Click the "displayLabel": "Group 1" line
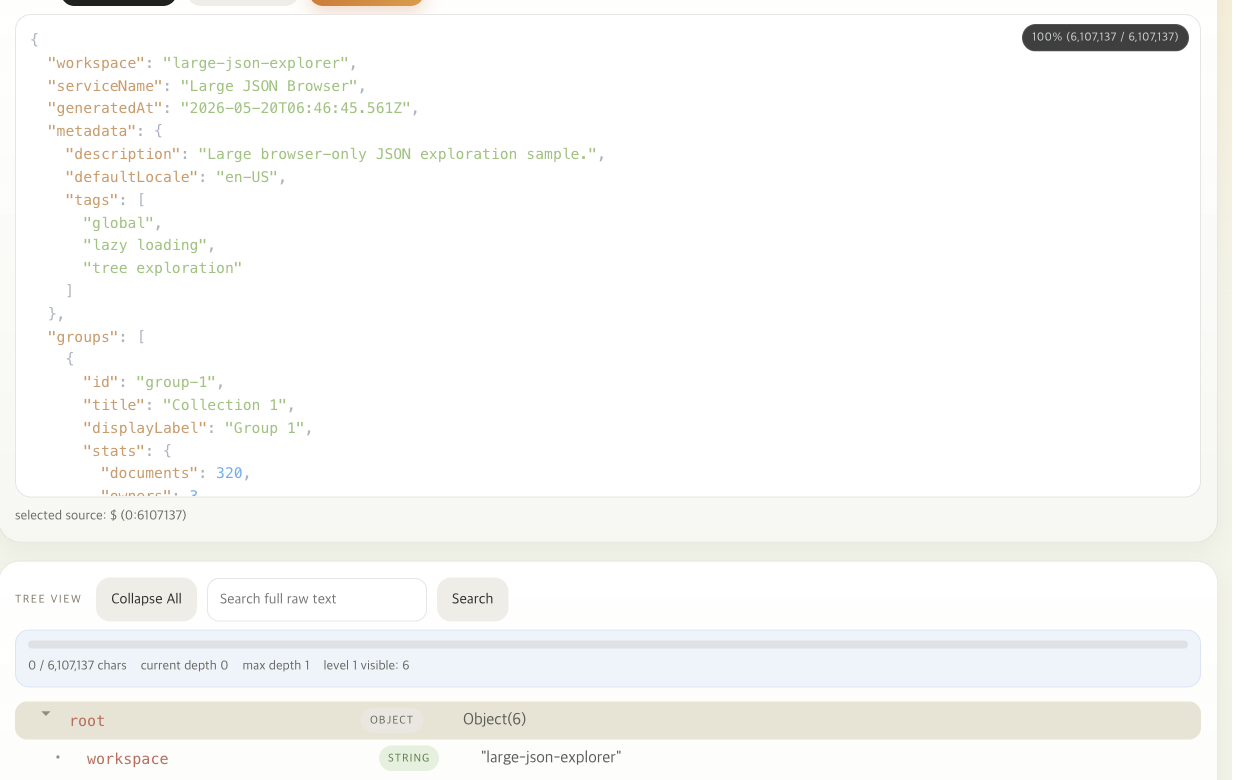This screenshot has height=780, width=1248. [198, 428]
